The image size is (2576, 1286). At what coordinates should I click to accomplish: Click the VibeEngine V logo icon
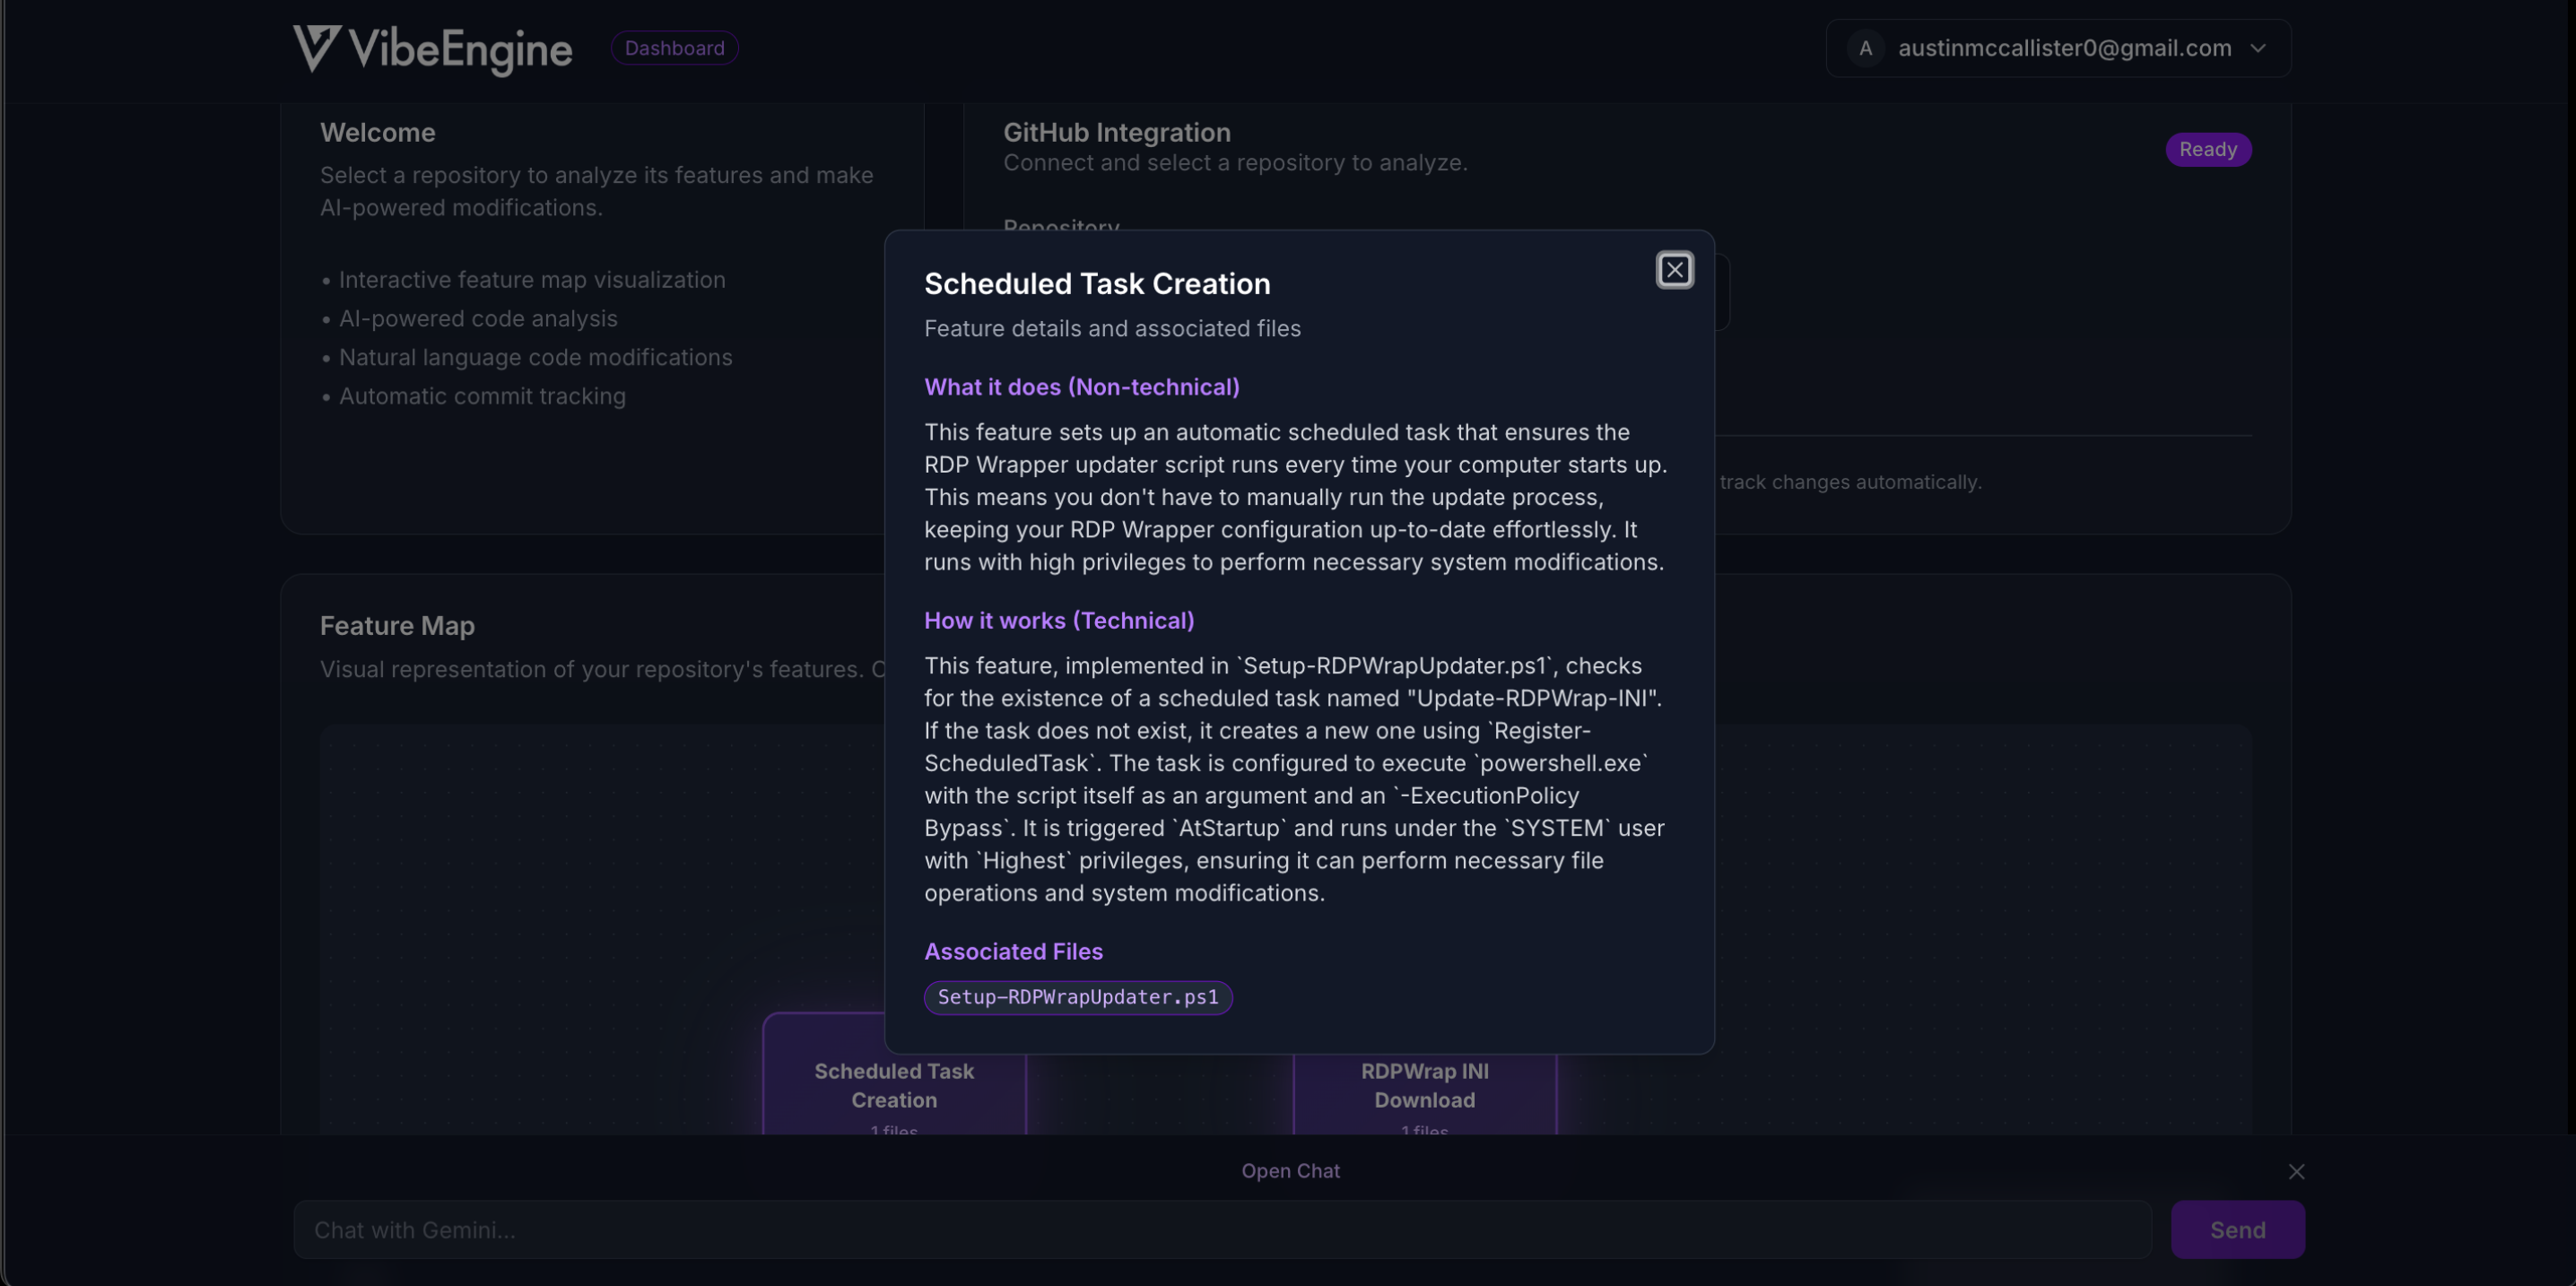click(x=316, y=48)
